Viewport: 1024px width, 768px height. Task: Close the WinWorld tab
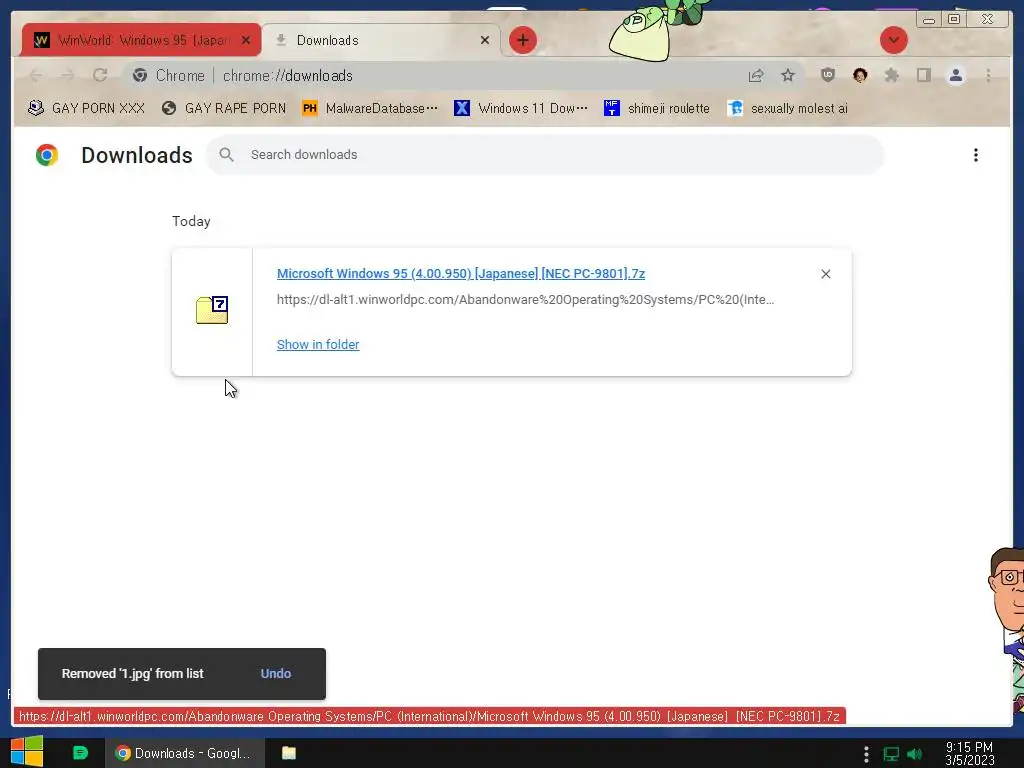246,40
